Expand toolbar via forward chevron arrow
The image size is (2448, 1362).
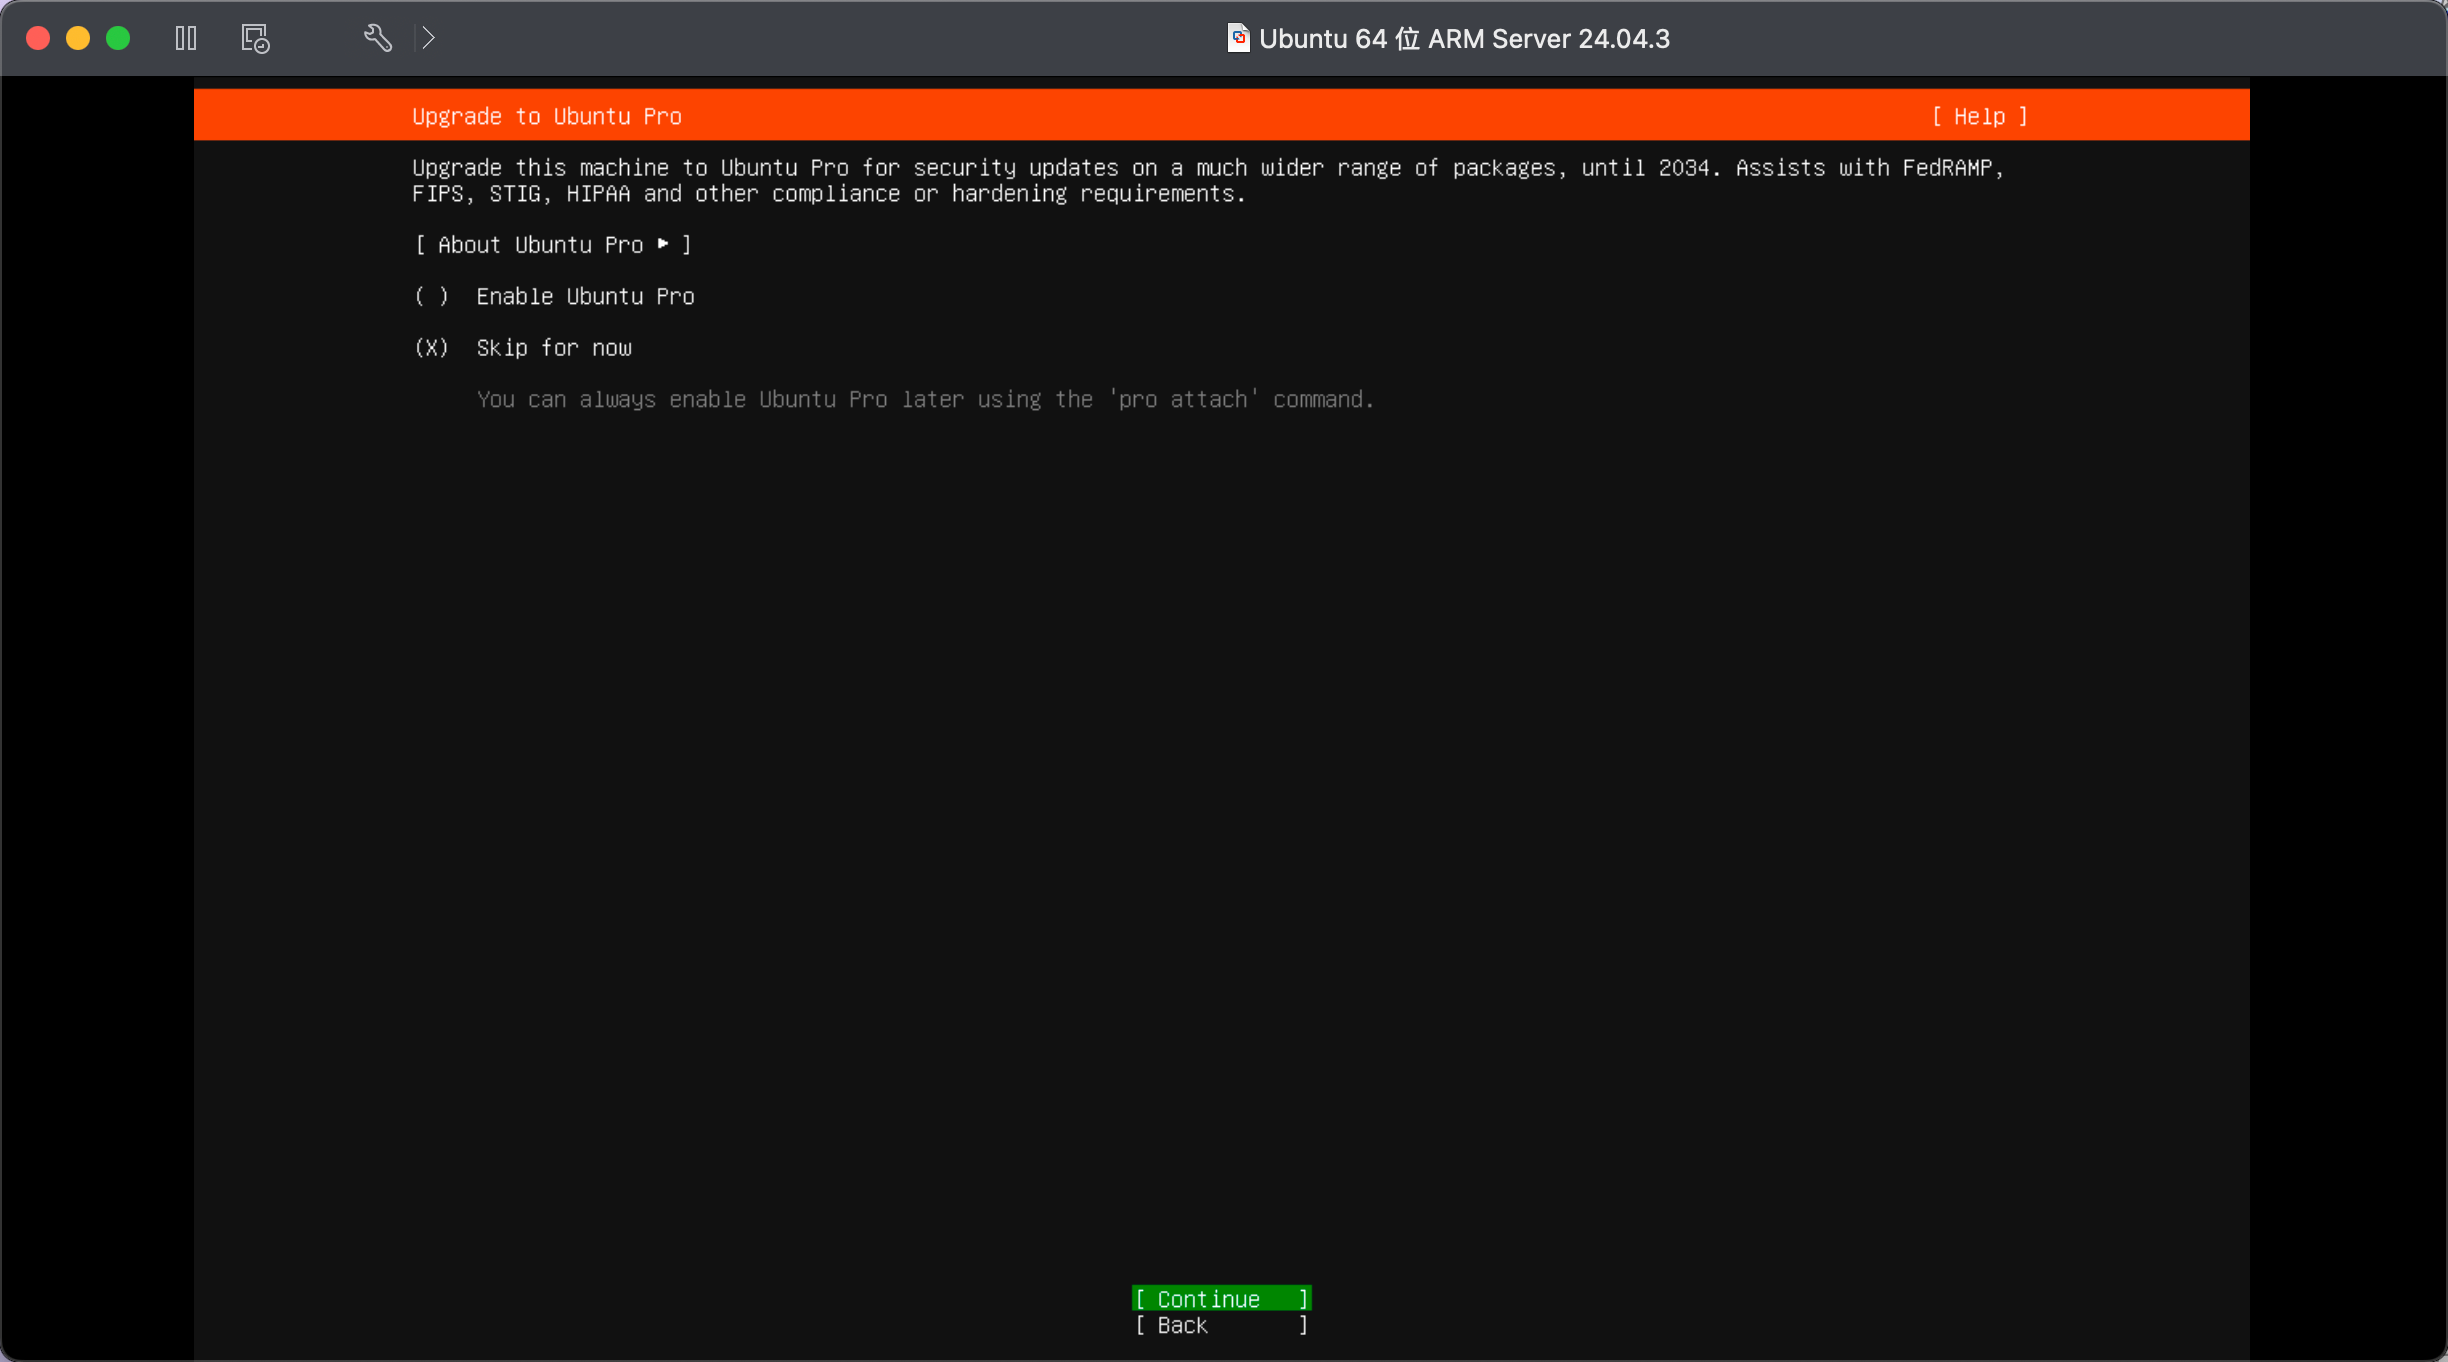429,38
